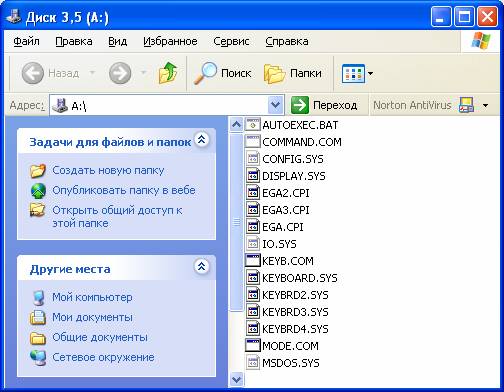Open the Forward button history dropdown
Screen dimensions: 504x392
tap(144, 73)
